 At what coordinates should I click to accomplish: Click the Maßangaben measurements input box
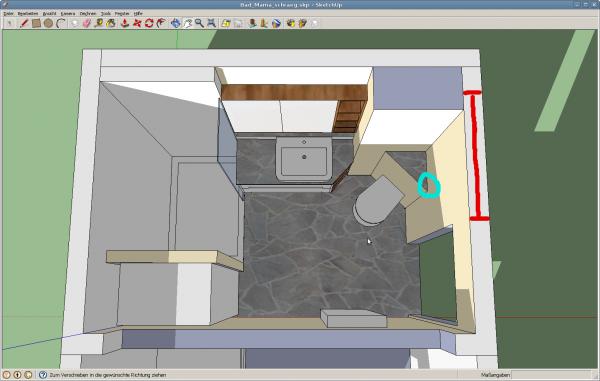tap(551, 375)
